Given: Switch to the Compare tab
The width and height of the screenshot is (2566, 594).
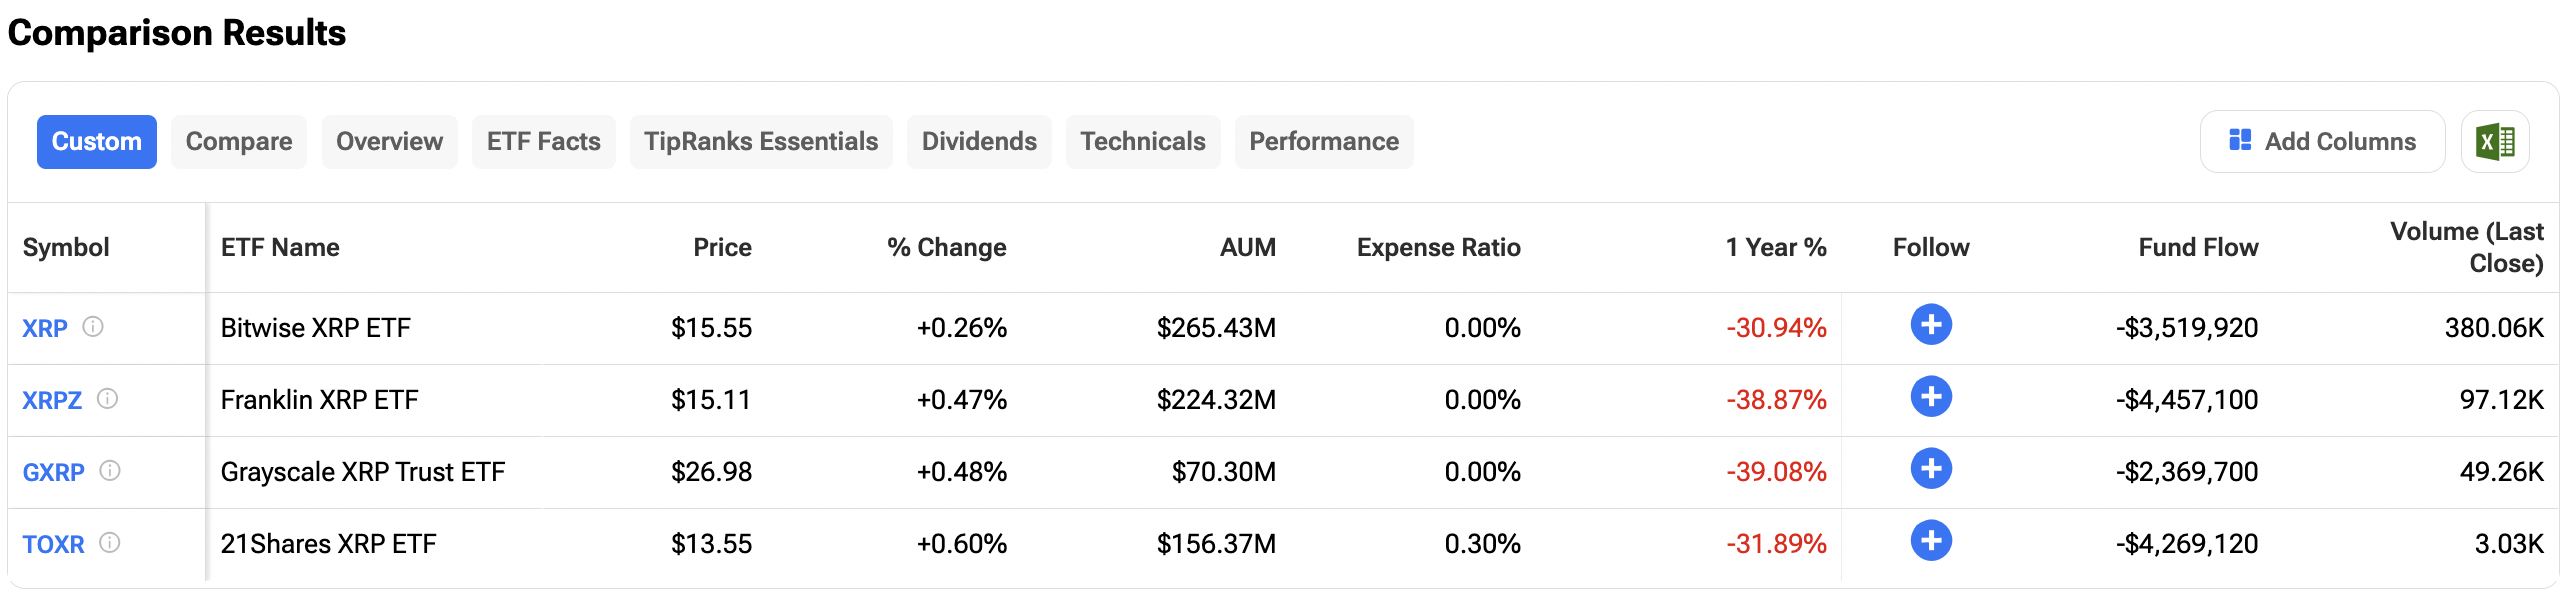Looking at the screenshot, I should [x=239, y=142].
